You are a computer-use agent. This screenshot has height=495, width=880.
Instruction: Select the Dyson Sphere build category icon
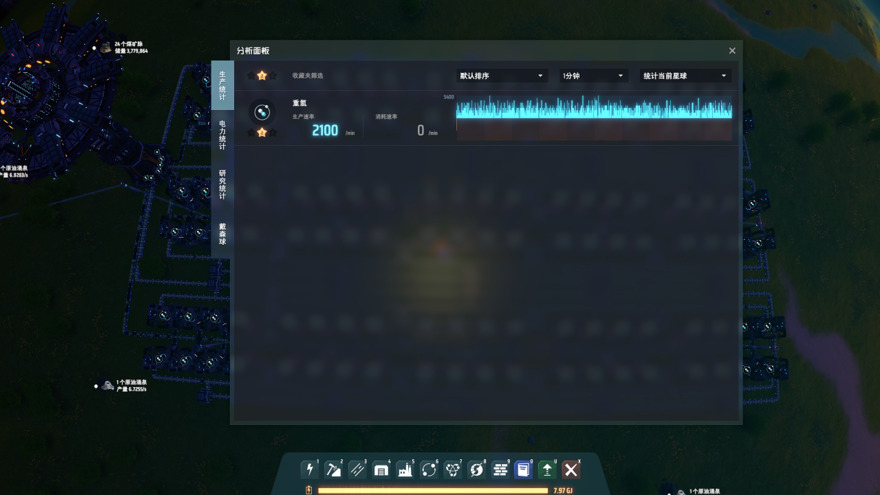476,469
